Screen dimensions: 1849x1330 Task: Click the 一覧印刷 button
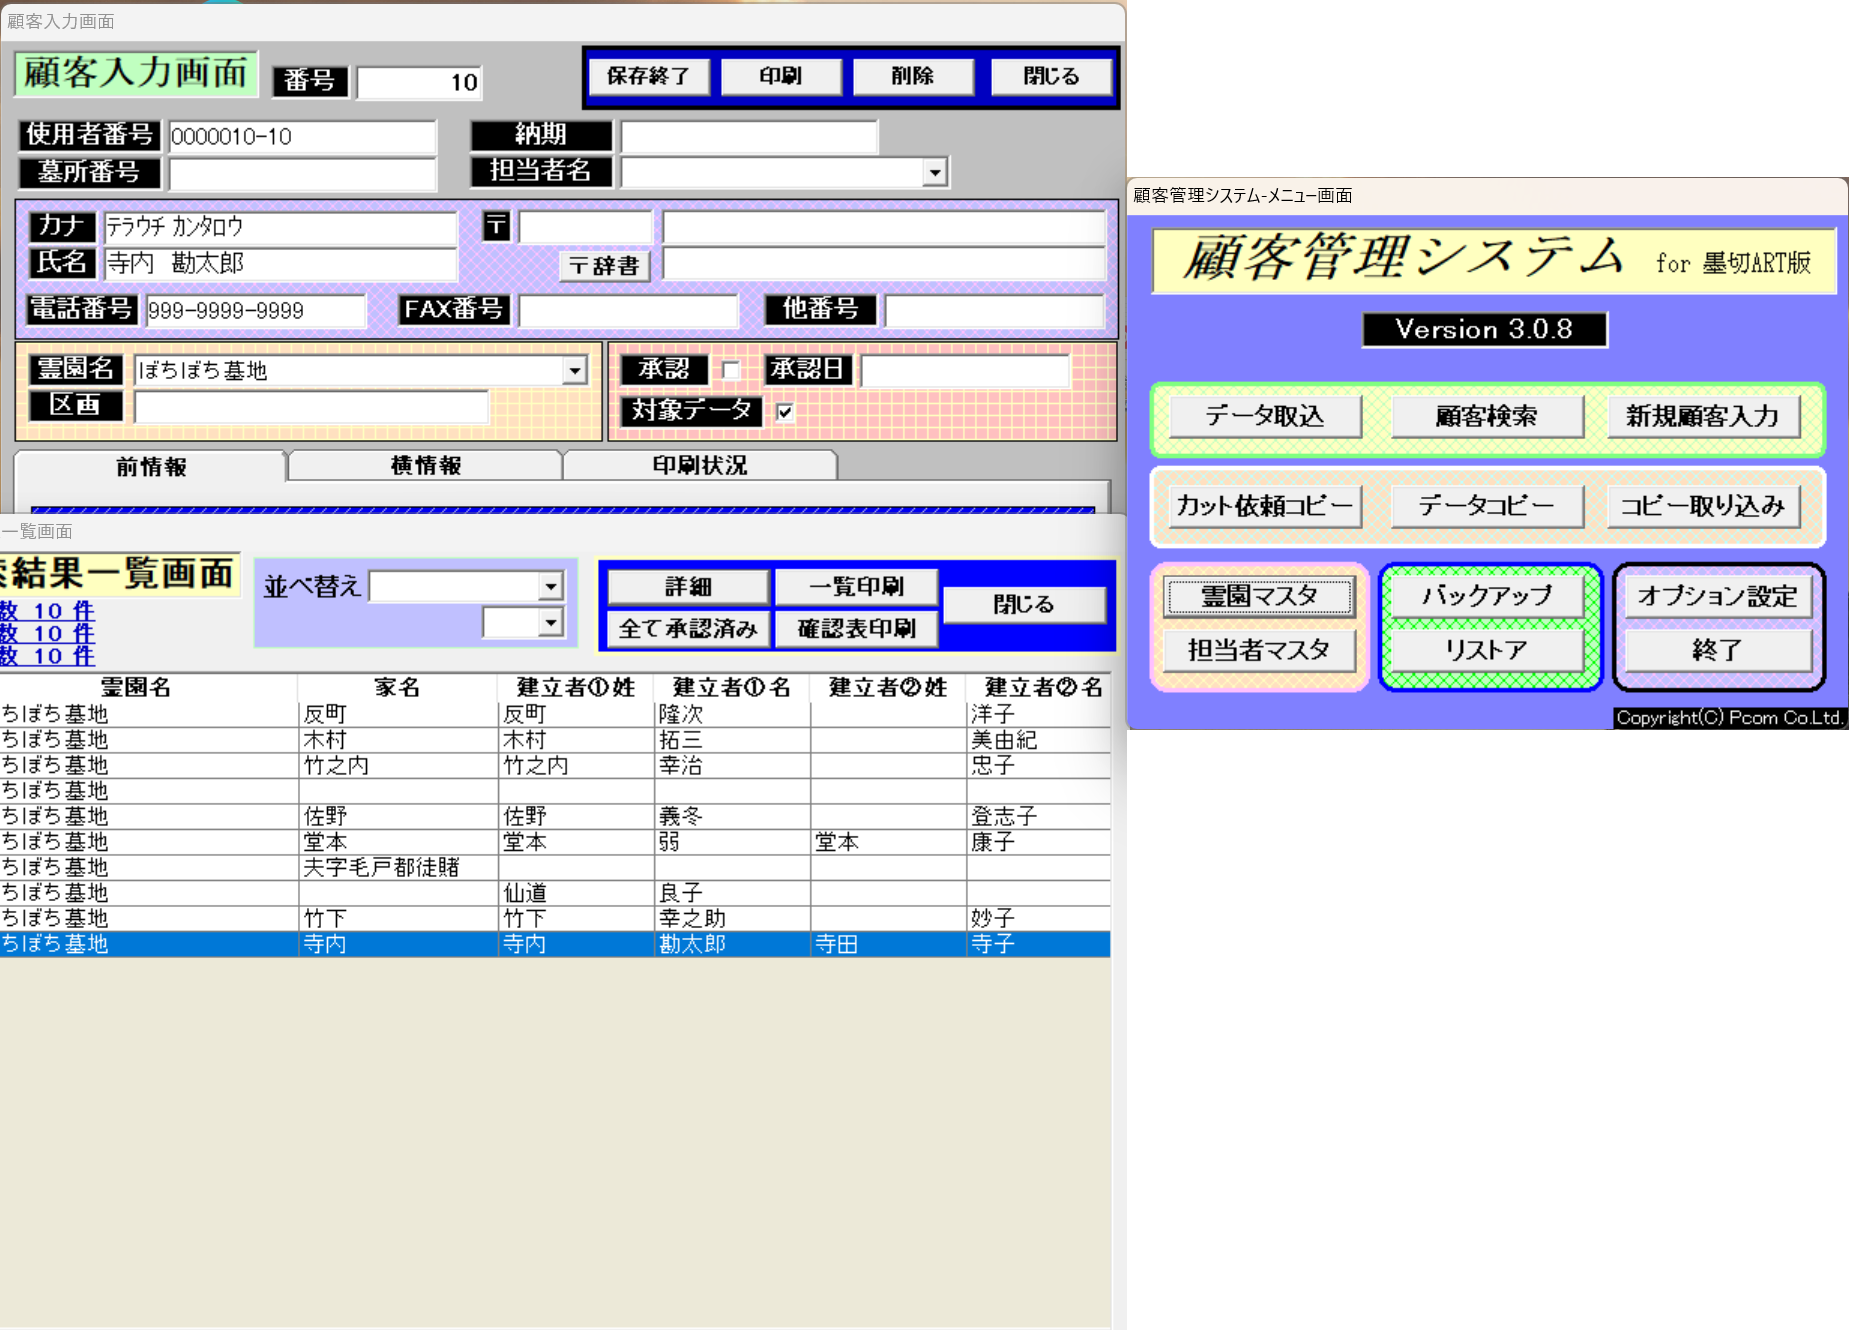856,586
